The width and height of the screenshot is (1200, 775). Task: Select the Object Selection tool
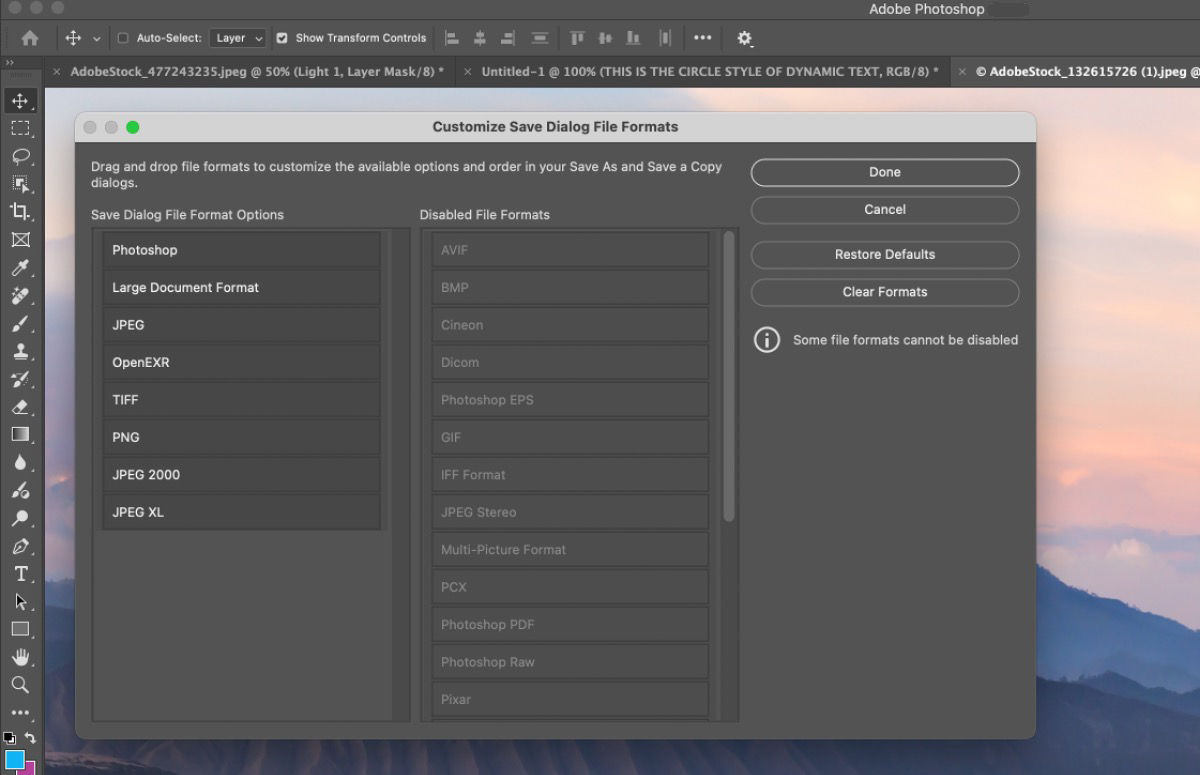20,184
